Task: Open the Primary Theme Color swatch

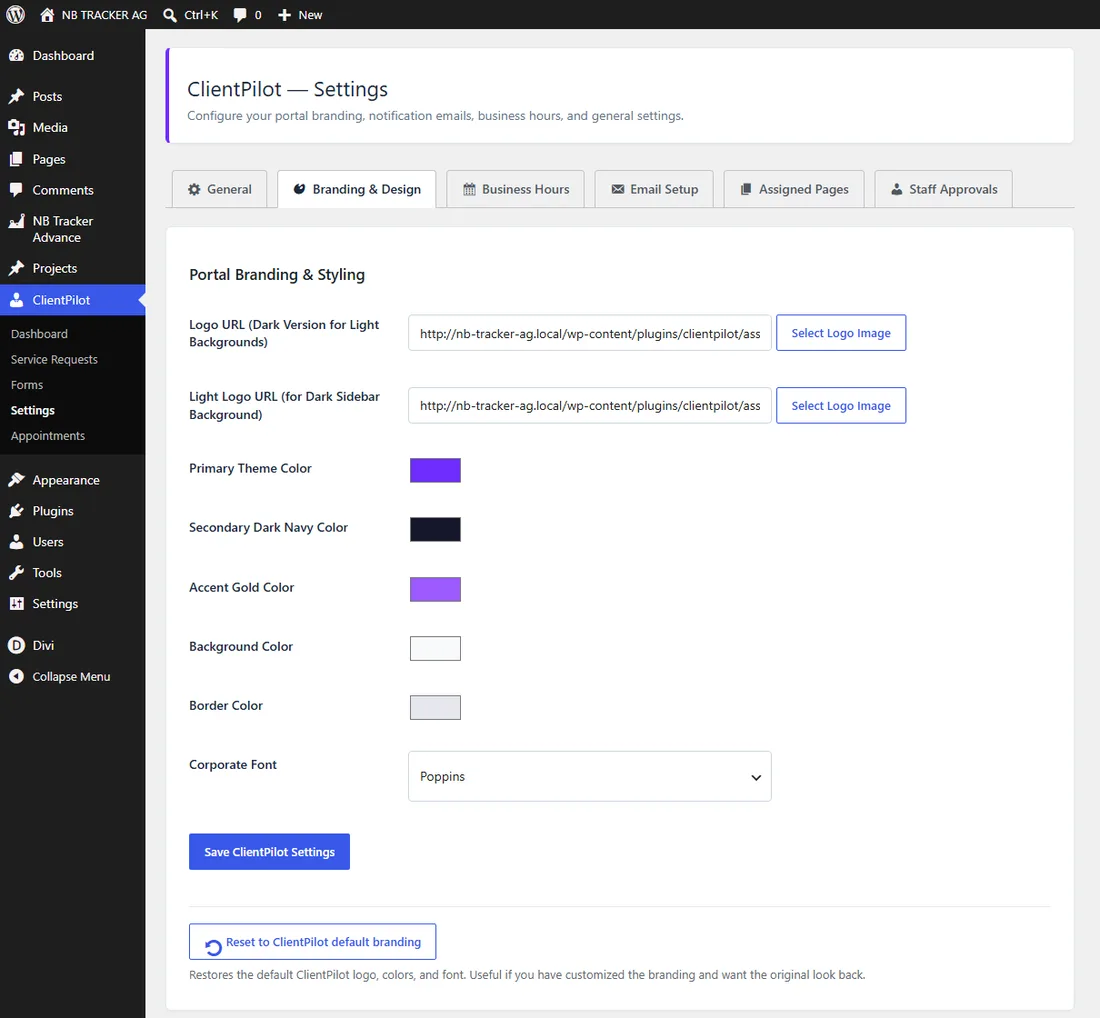Action: 435,470
